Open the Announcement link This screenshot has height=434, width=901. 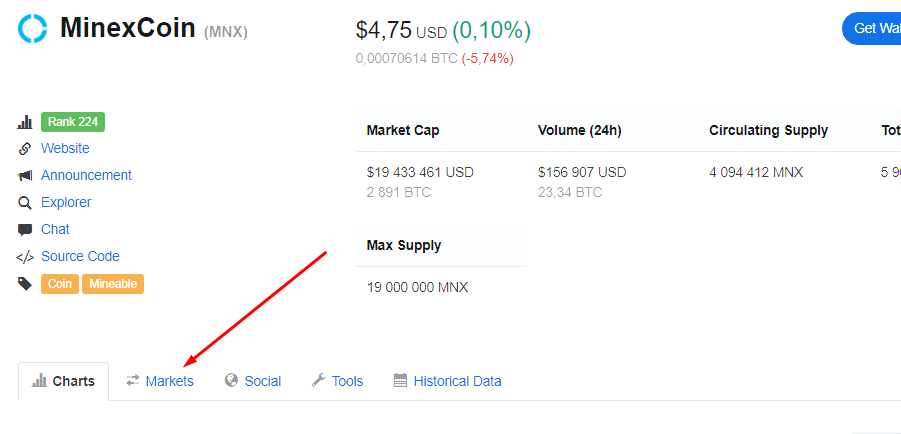pos(86,175)
